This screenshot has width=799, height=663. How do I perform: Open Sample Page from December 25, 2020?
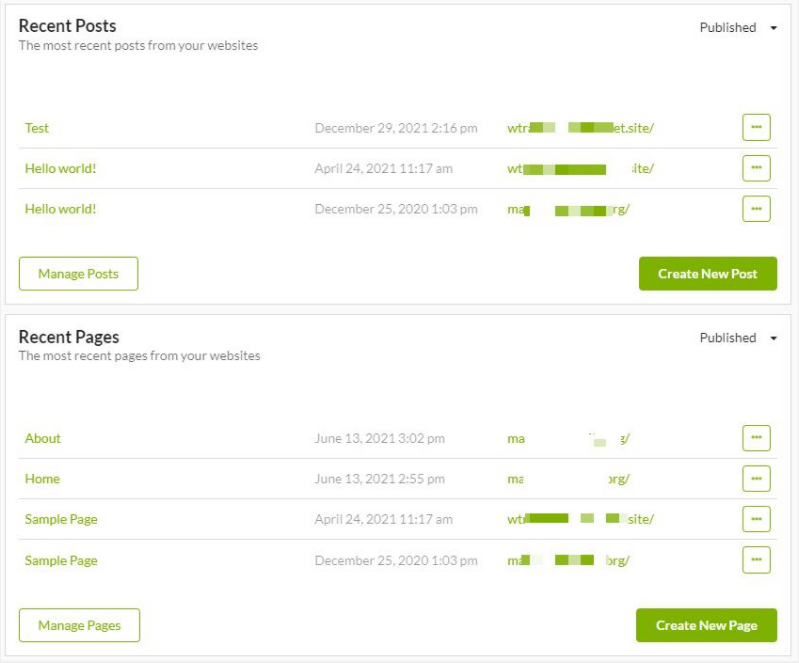pyautogui.click(x=61, y=561)
